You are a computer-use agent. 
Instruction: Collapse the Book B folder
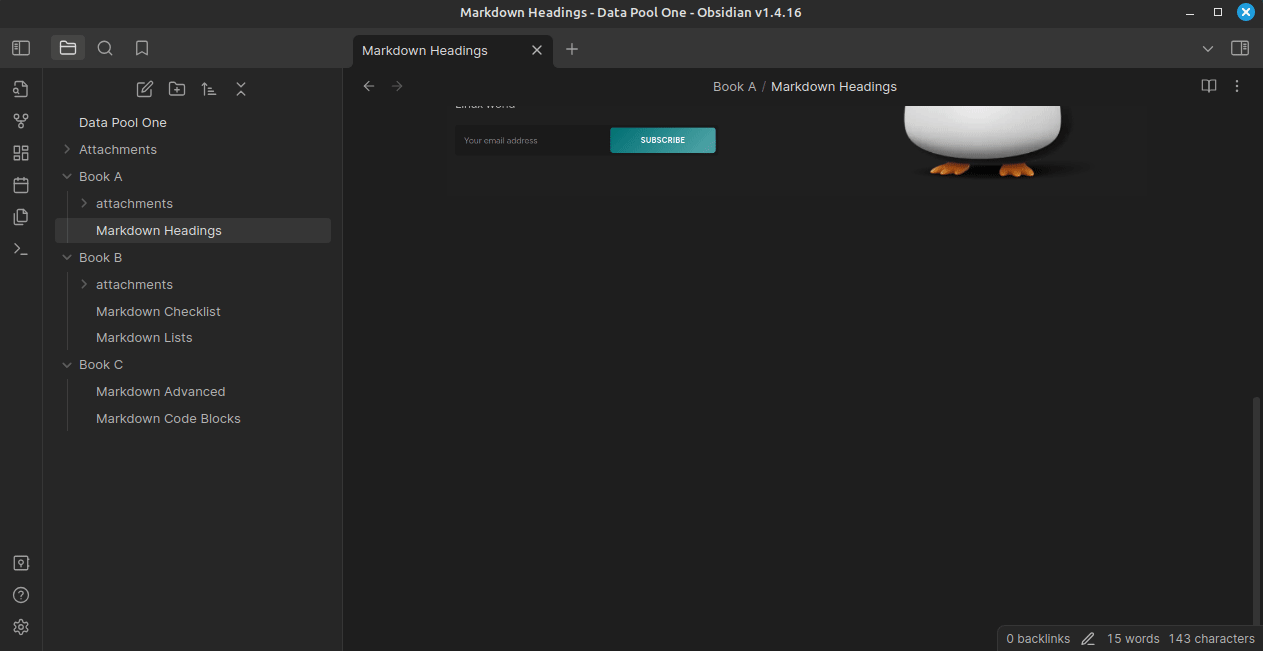(x=67, y=258)
